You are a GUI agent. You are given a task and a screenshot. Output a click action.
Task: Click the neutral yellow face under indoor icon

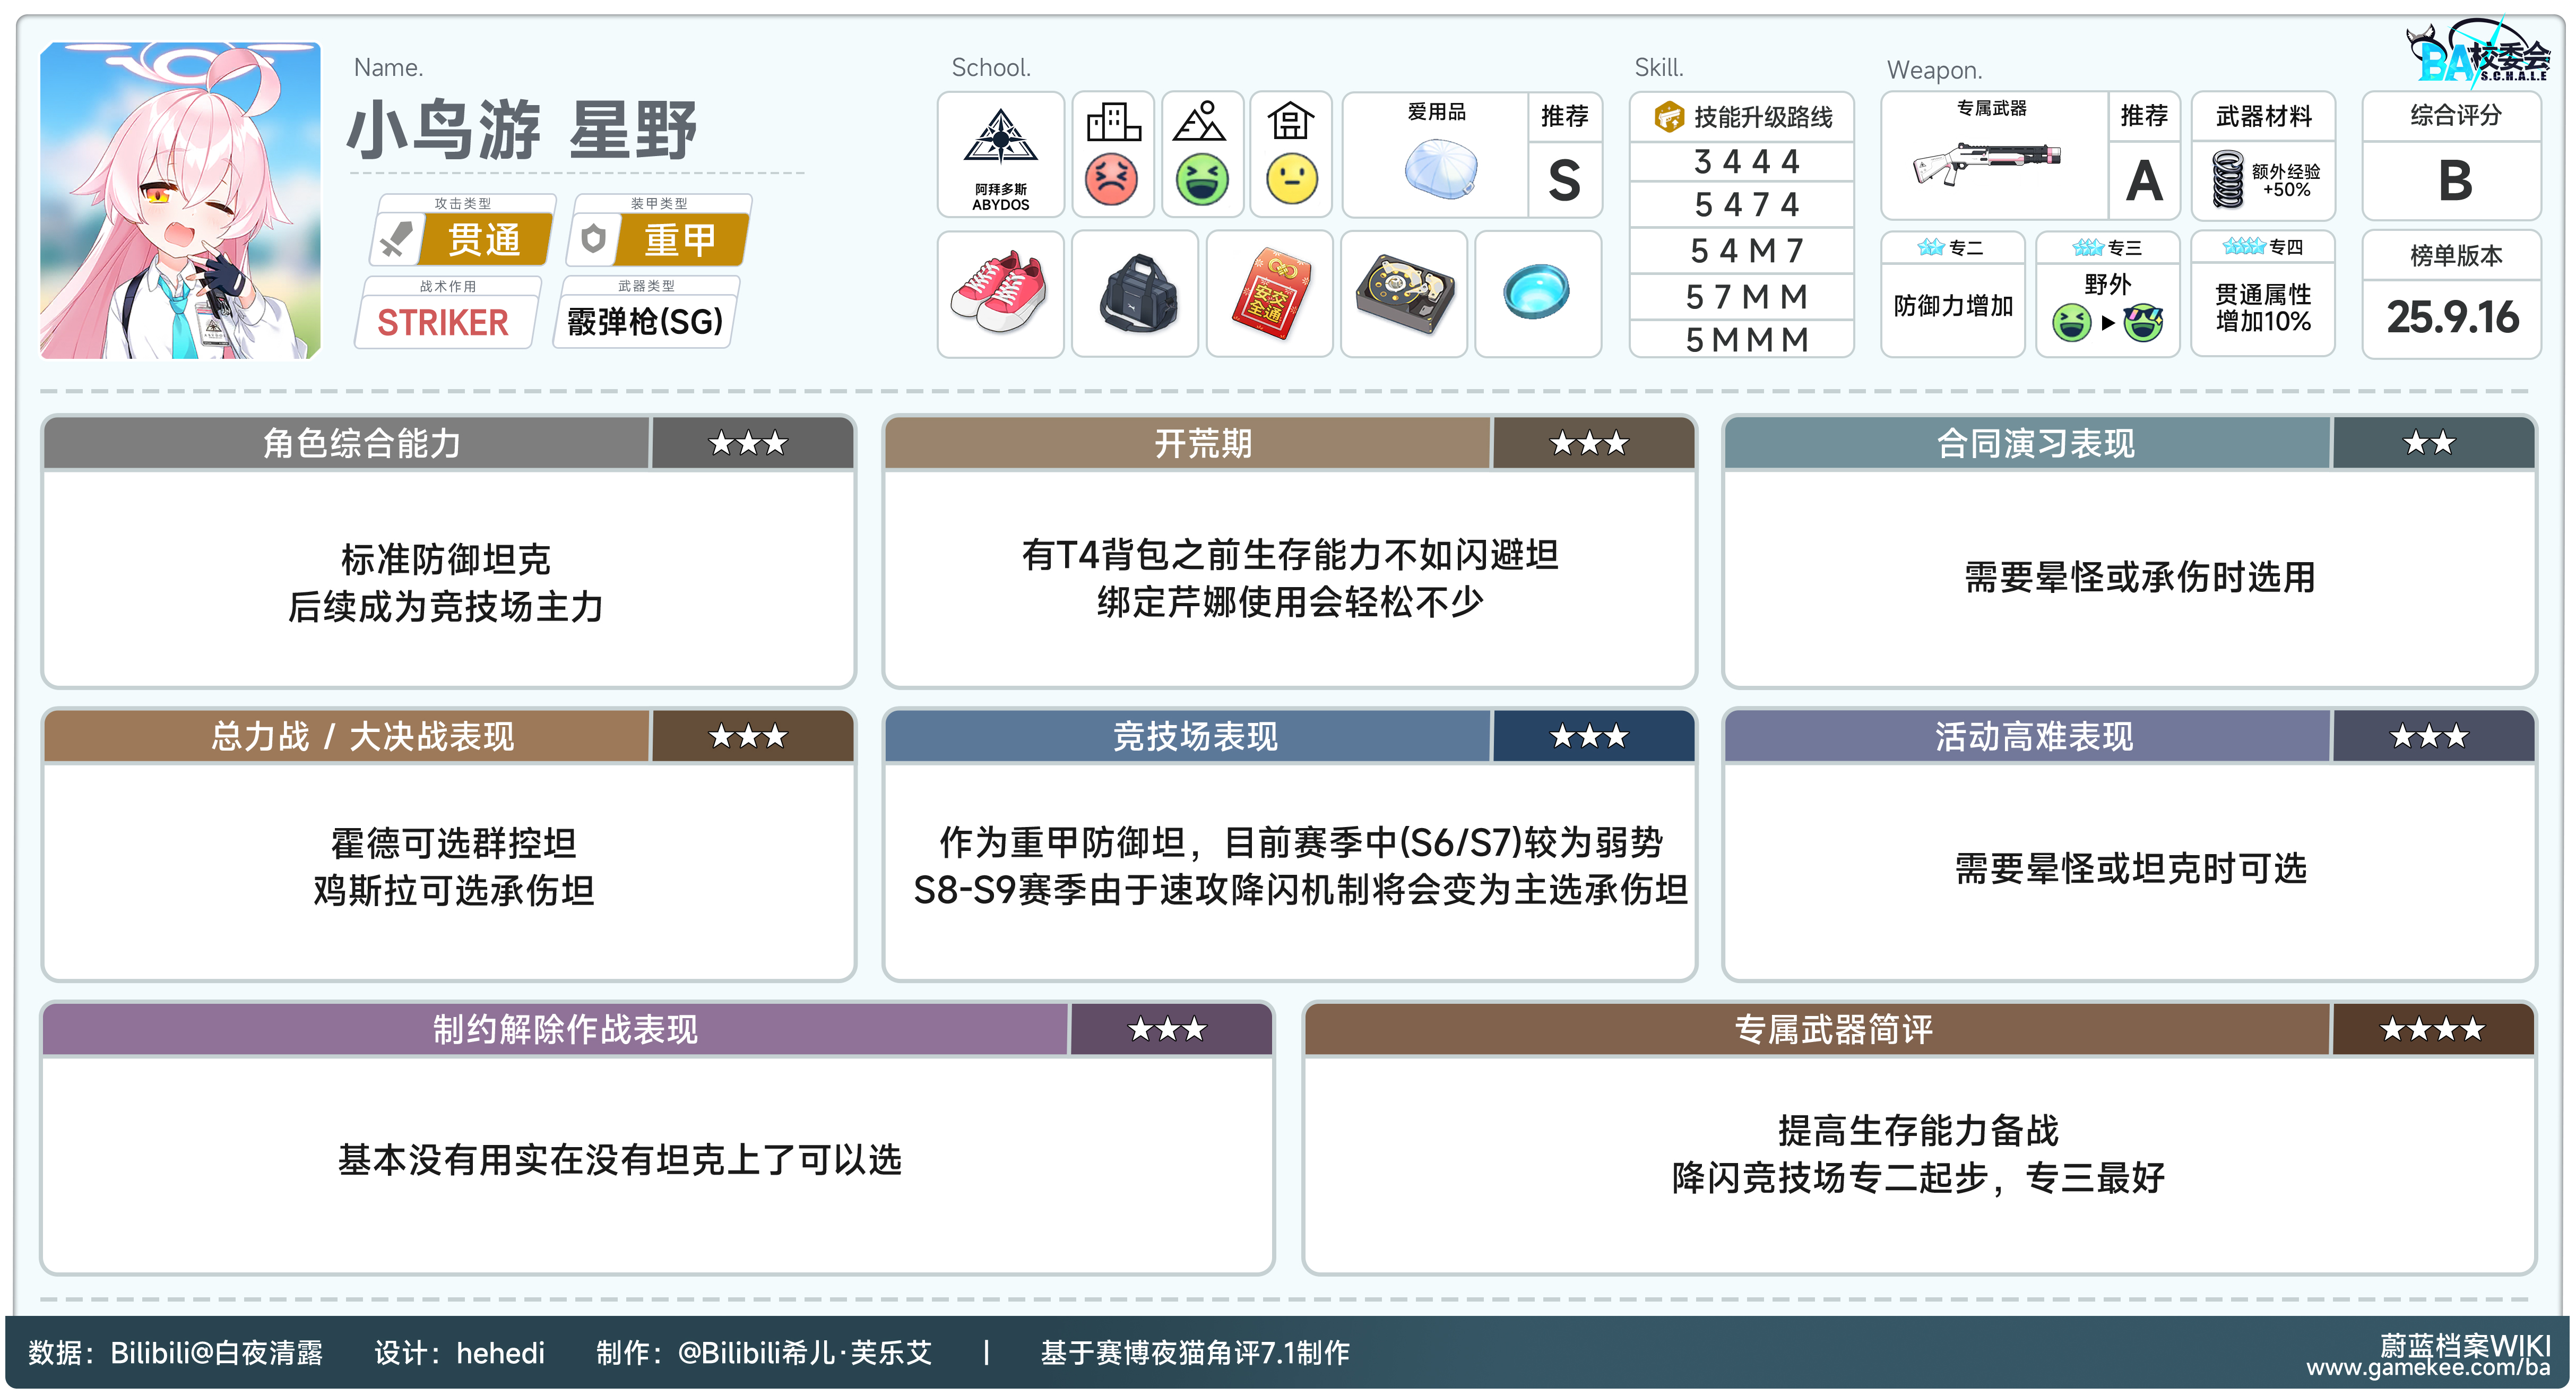coord(1291,180)
